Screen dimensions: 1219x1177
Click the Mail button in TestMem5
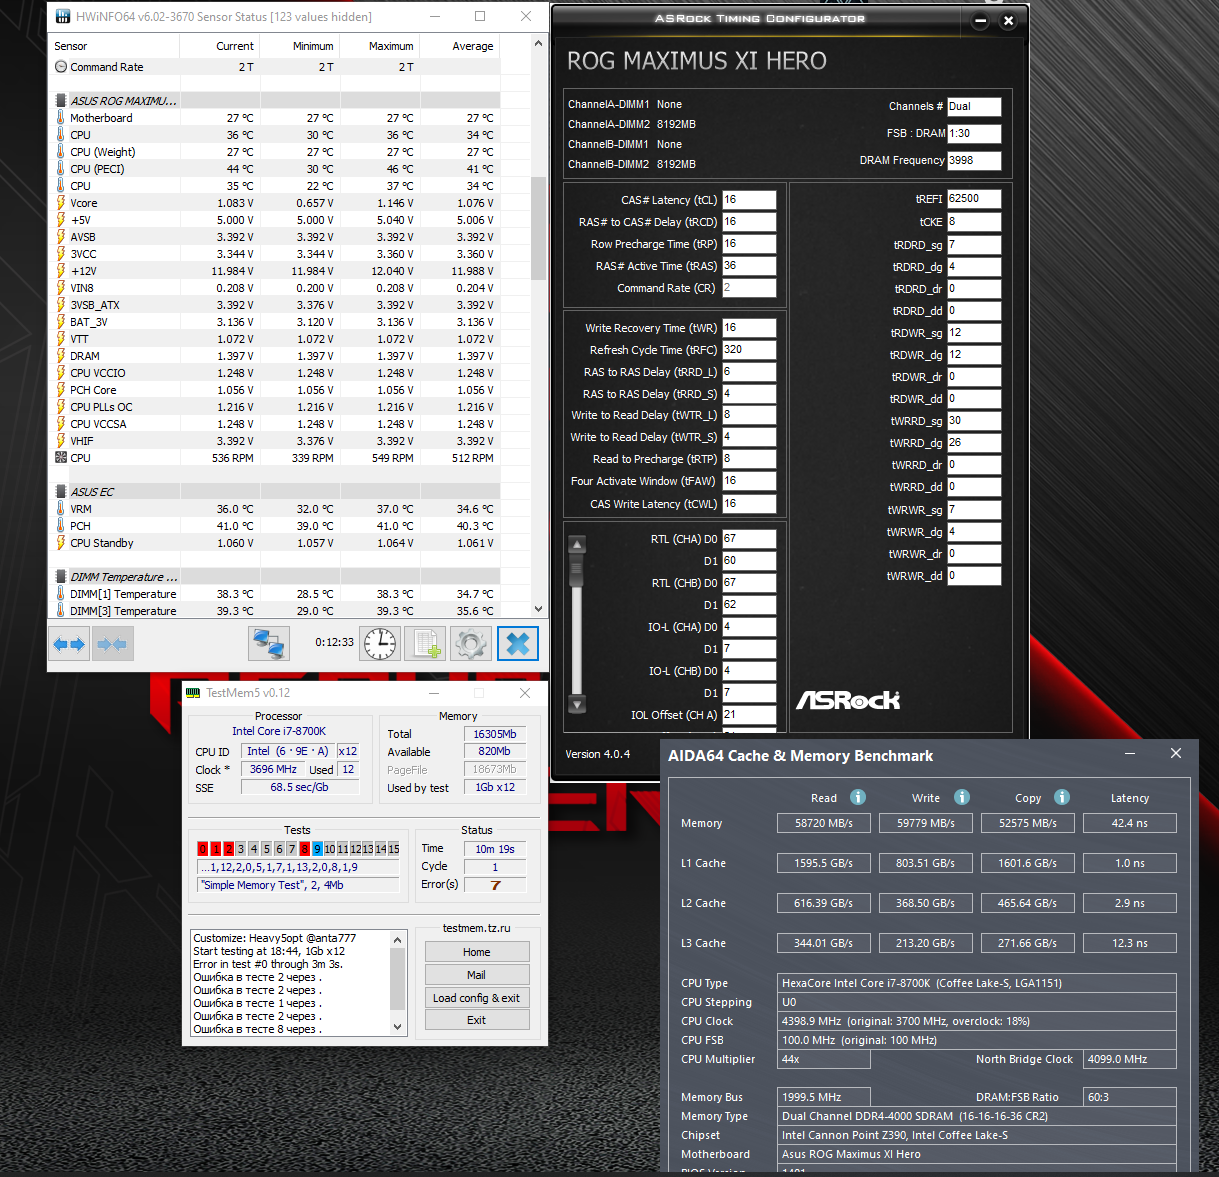[x=477, y=975]
